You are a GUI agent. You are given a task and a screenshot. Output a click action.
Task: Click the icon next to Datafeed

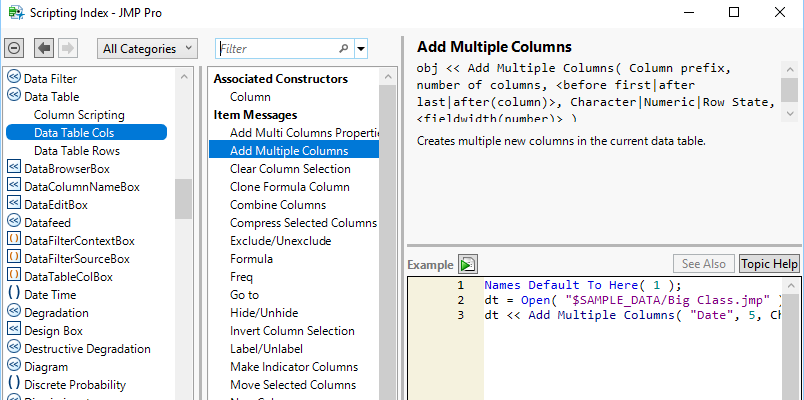[x=14, y=222]
